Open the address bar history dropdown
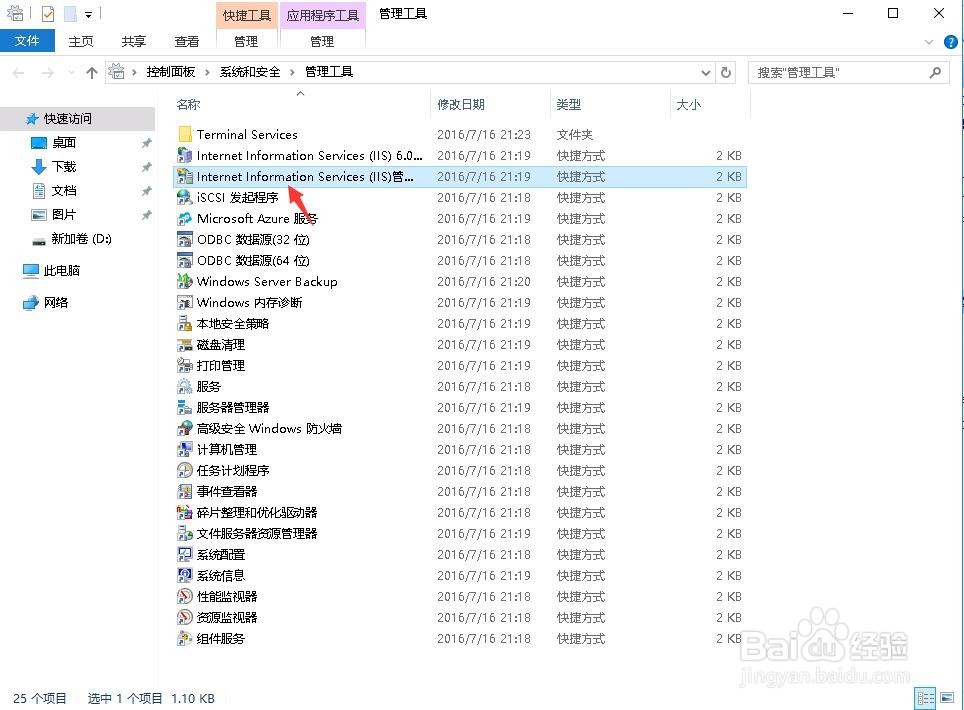This screenshot has width=964, height=710. click(x=706, y=73)
